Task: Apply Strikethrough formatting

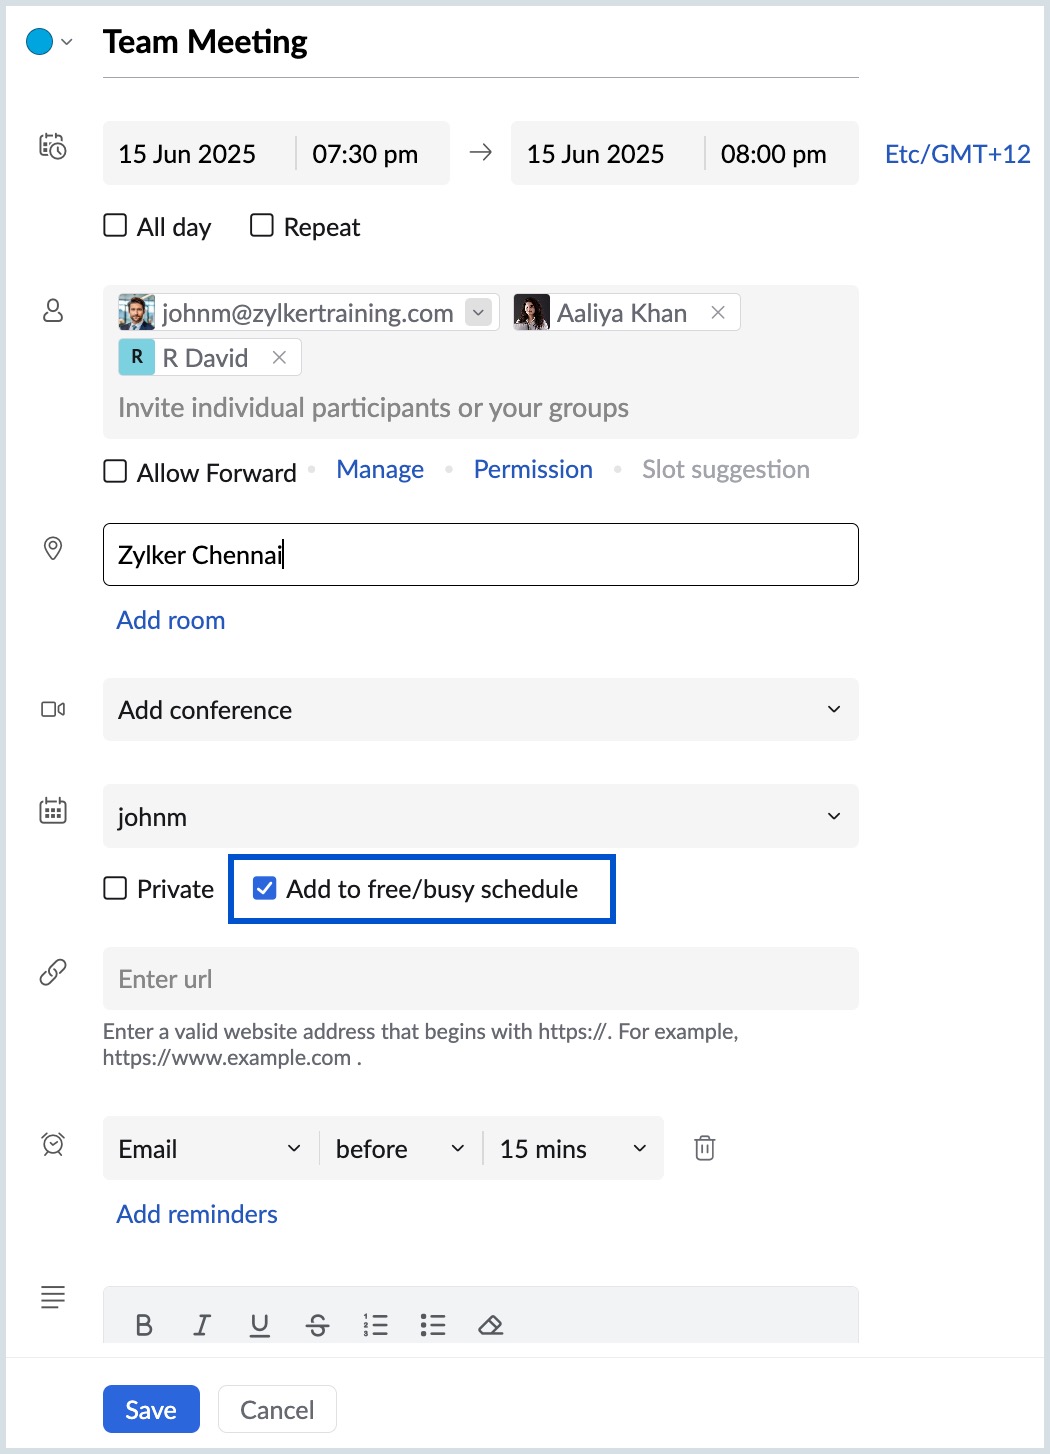Action: tap(318, 1325)
